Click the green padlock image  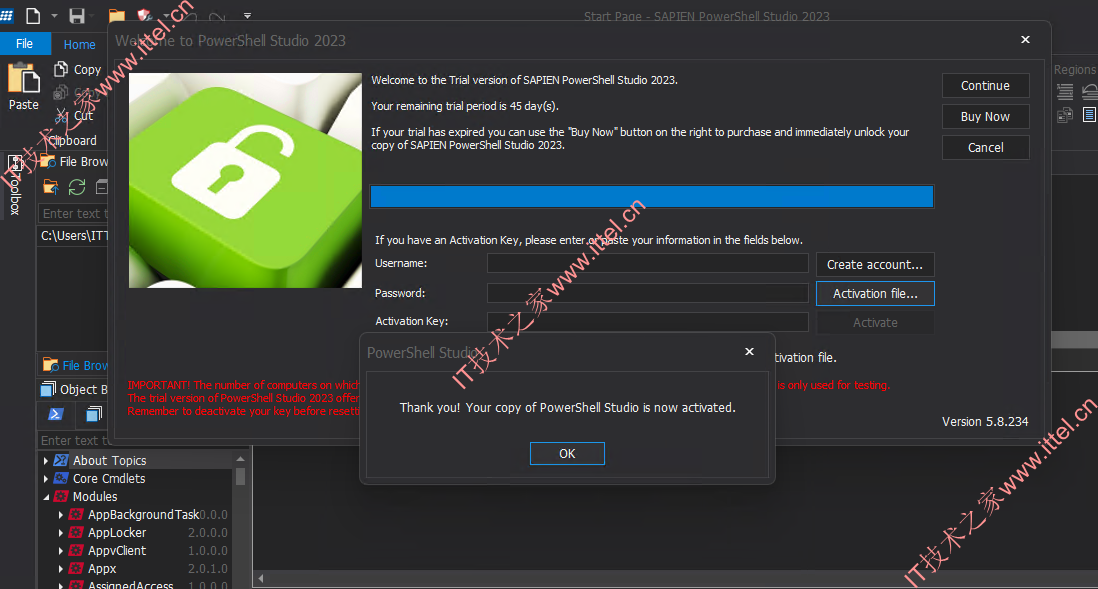pos(245,180)
